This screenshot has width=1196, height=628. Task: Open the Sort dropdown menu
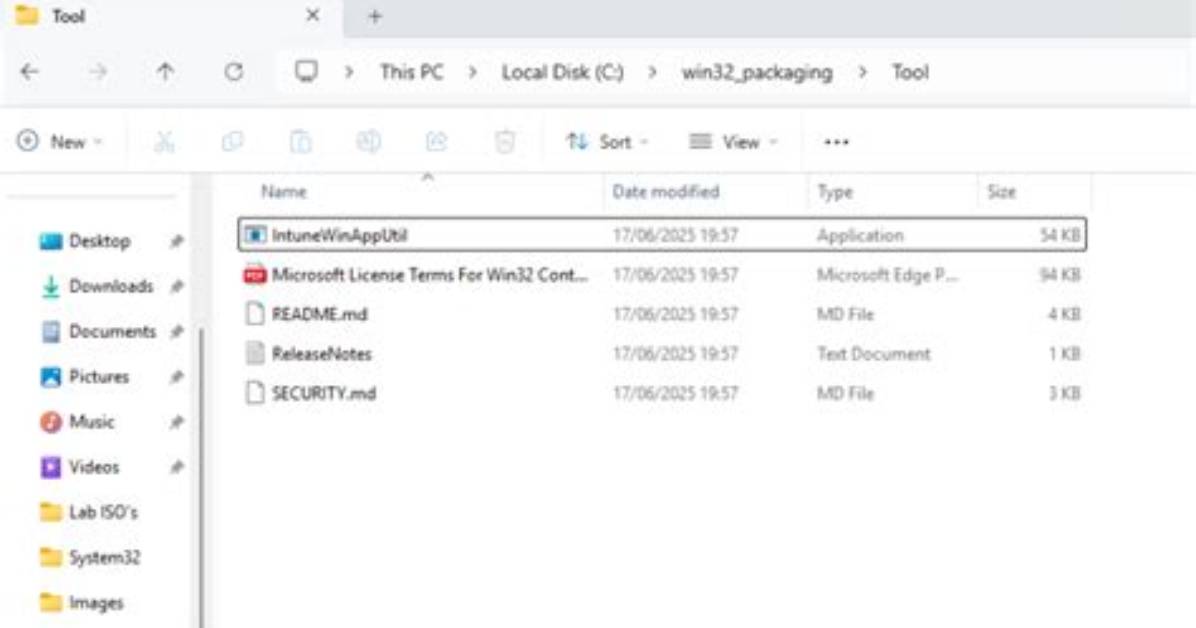607,142
